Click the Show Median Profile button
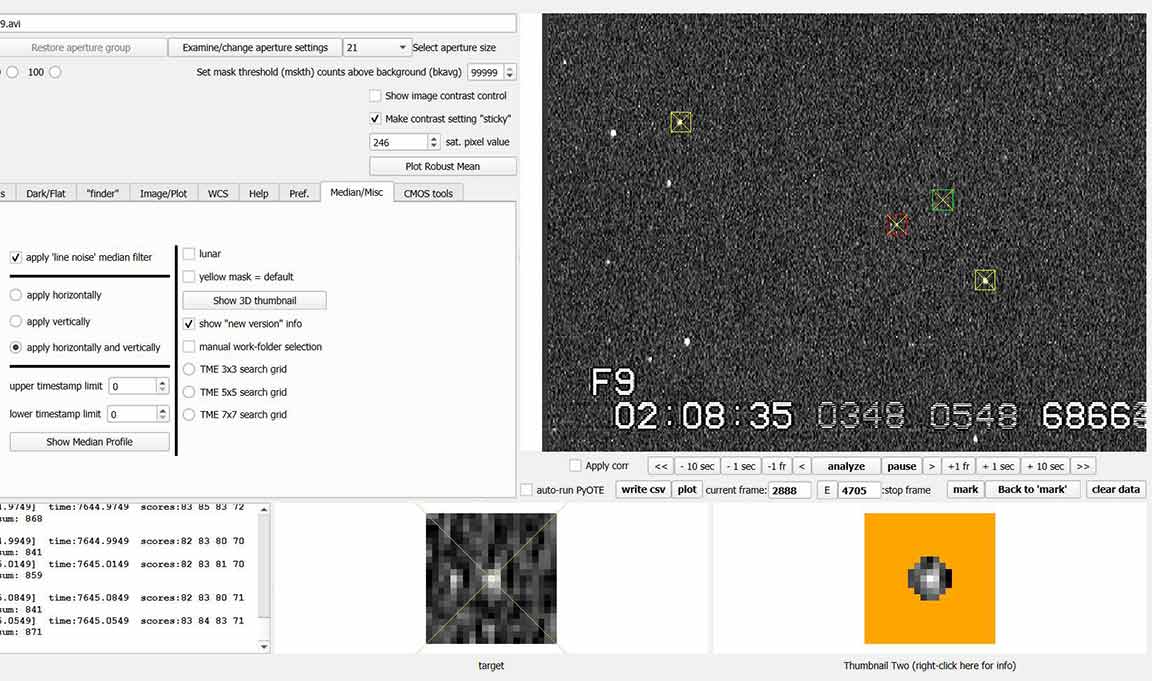 [89, 442]
